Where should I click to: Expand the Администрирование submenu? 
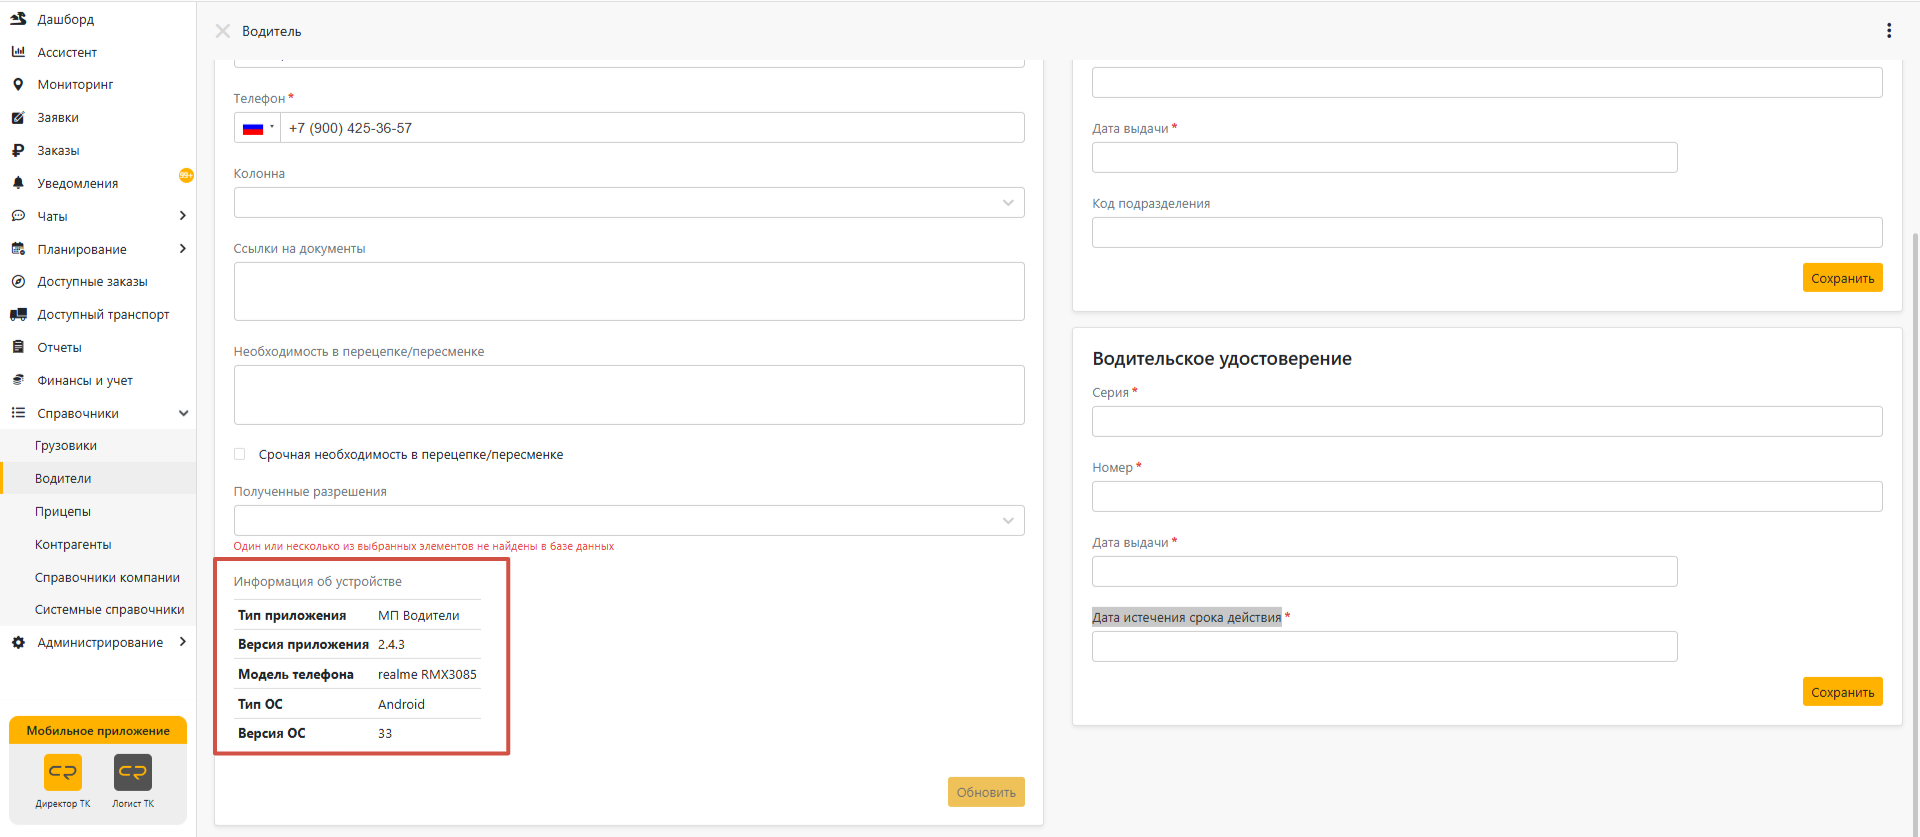pos(183,642)
